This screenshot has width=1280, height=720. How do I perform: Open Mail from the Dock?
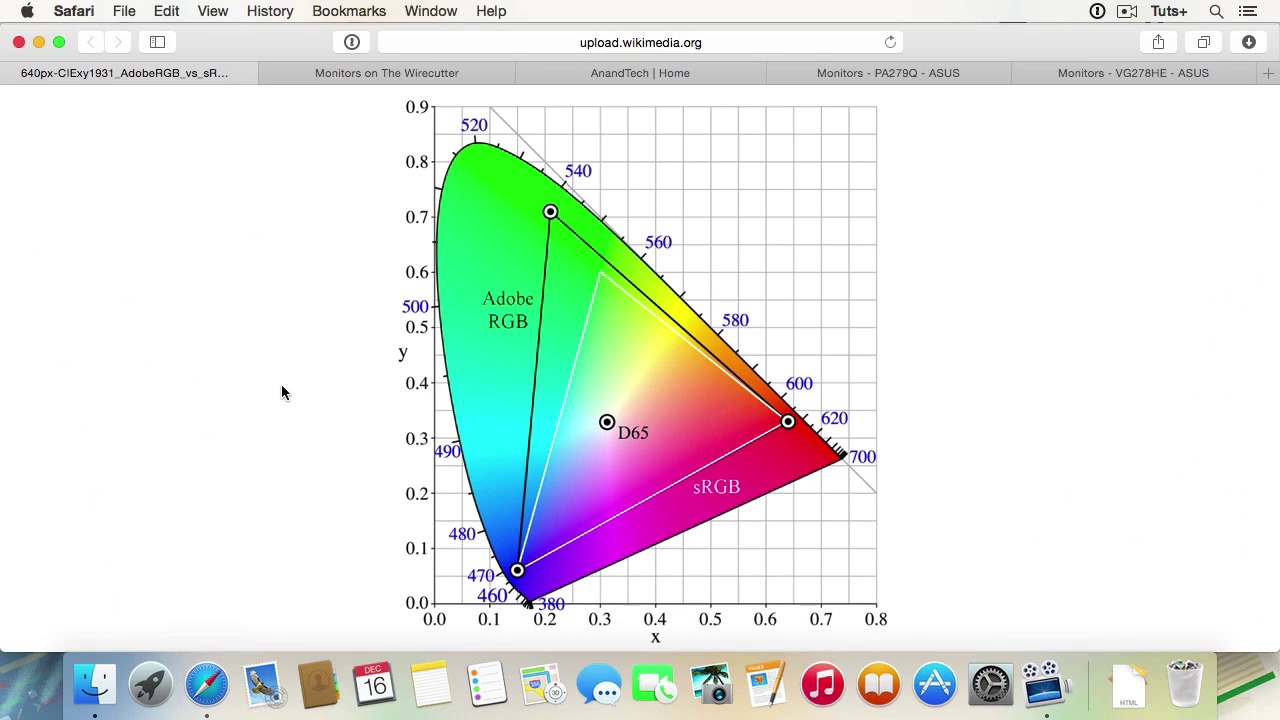tap(263, 685)
